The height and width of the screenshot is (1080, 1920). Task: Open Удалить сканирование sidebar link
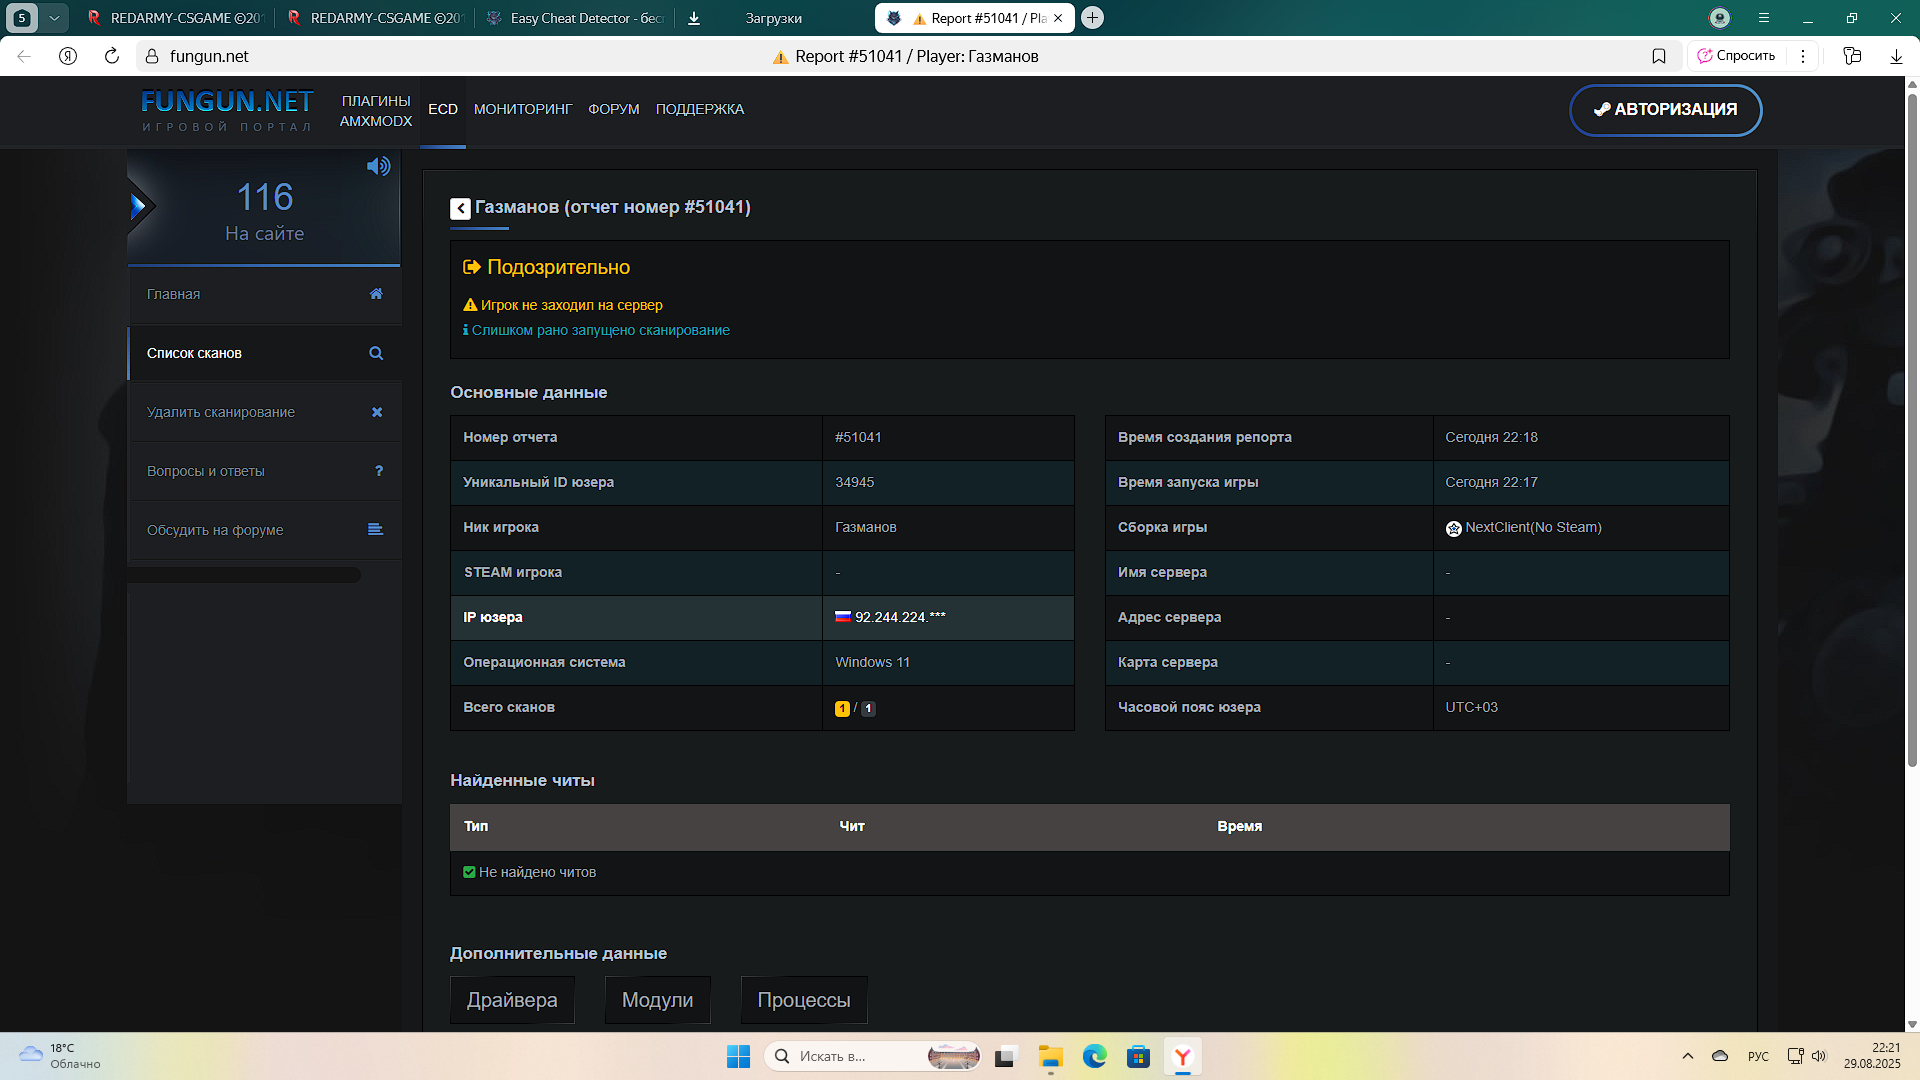(x=264, y=412)
